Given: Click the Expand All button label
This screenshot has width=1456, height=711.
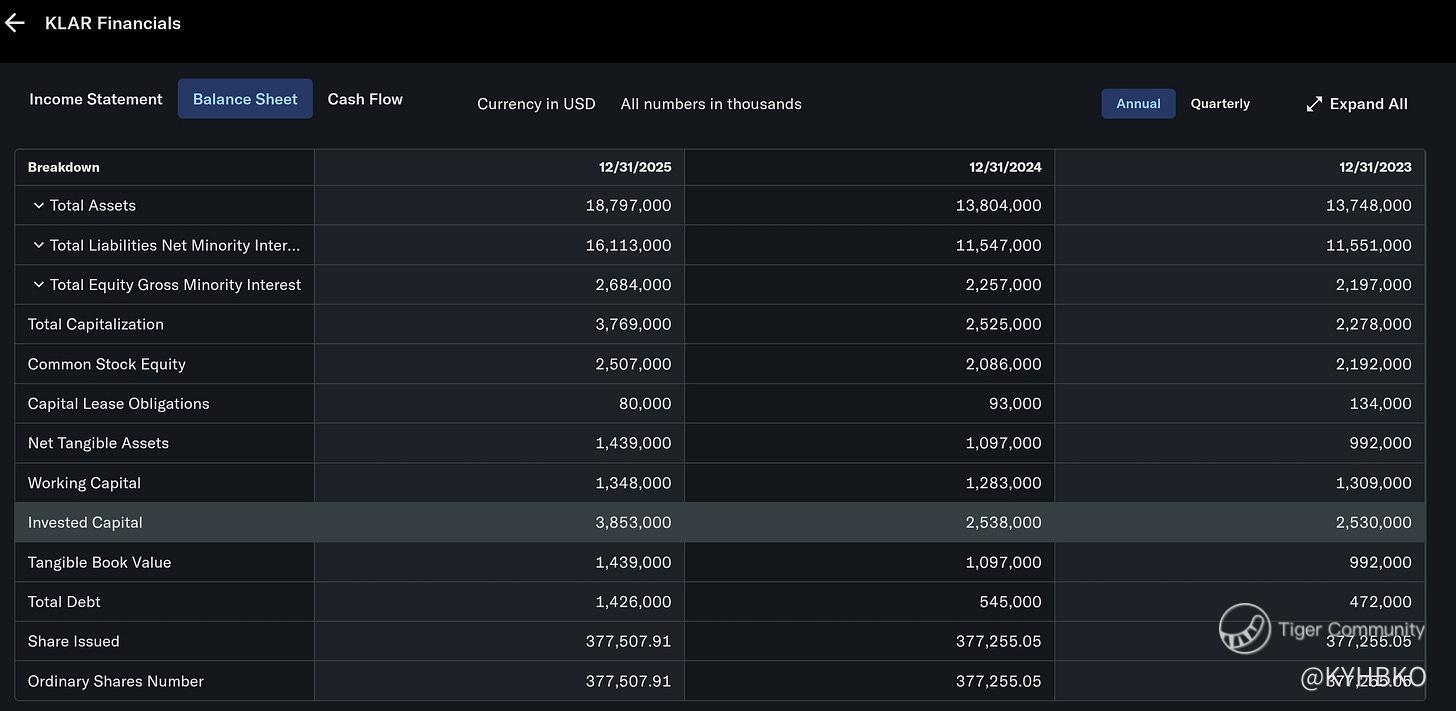Looking at the screenshot, I should pos(1368,104).
